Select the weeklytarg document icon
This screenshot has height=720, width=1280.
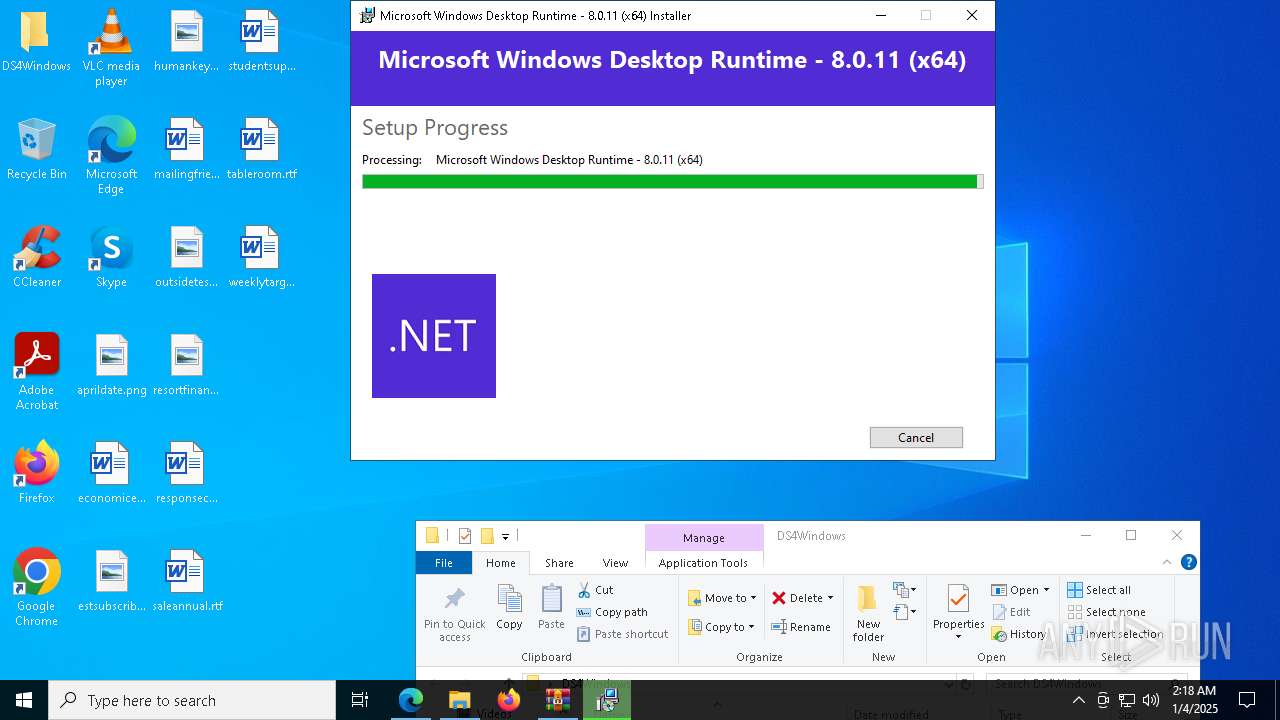click(262, 258)
